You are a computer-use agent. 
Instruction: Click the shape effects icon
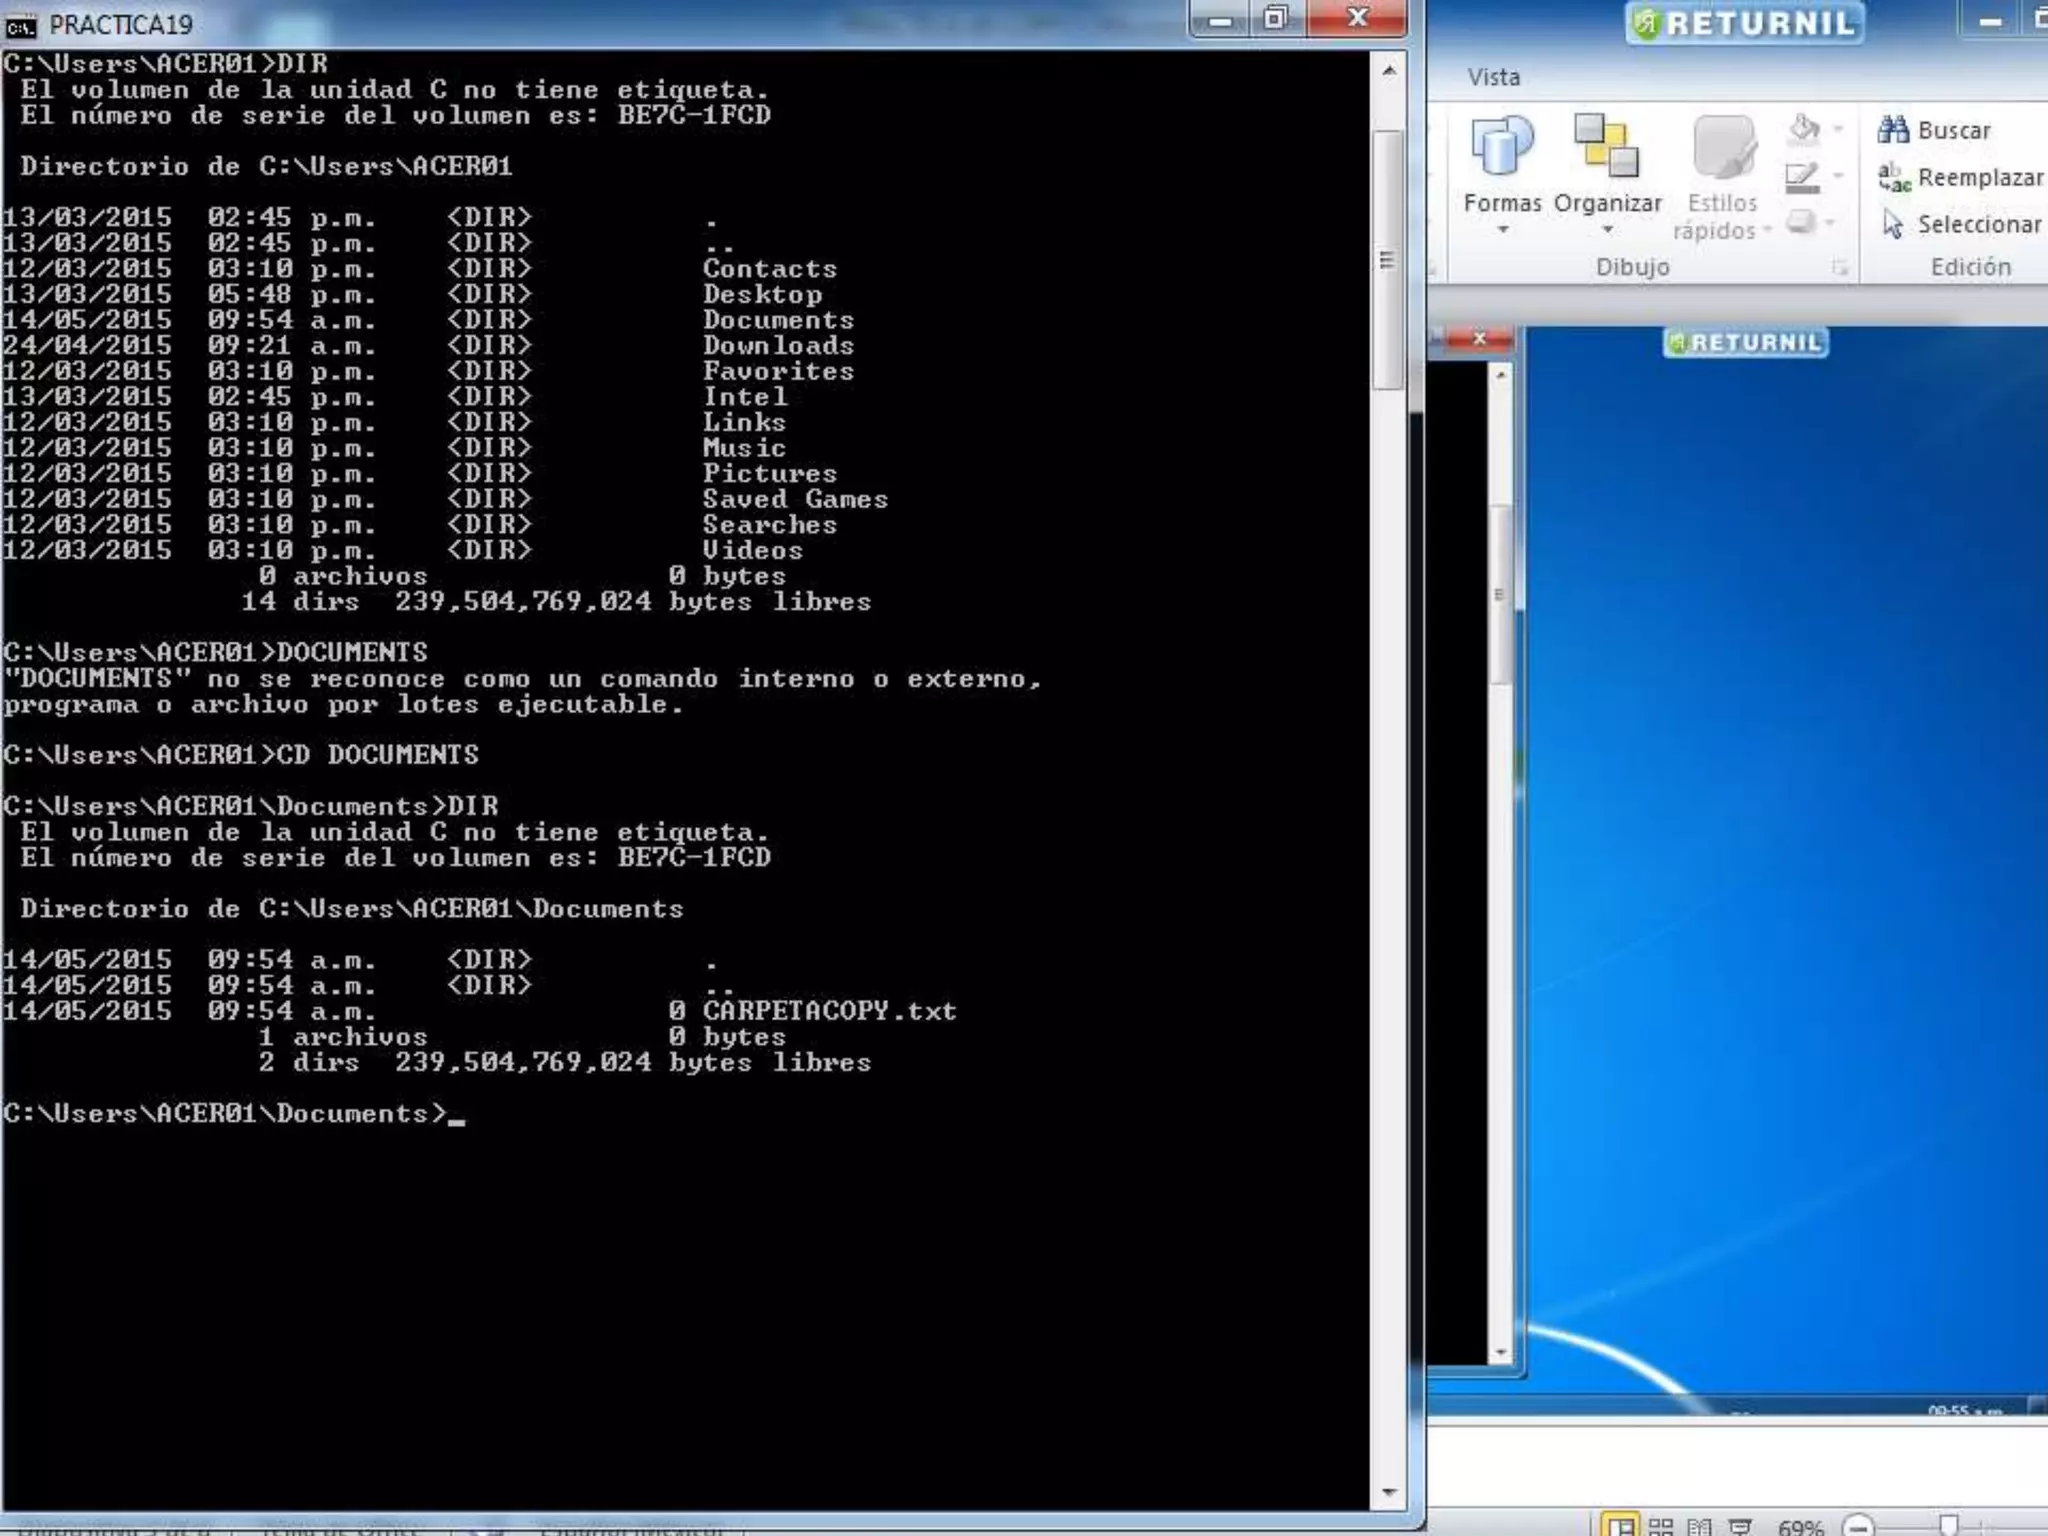coord(1802,222)
